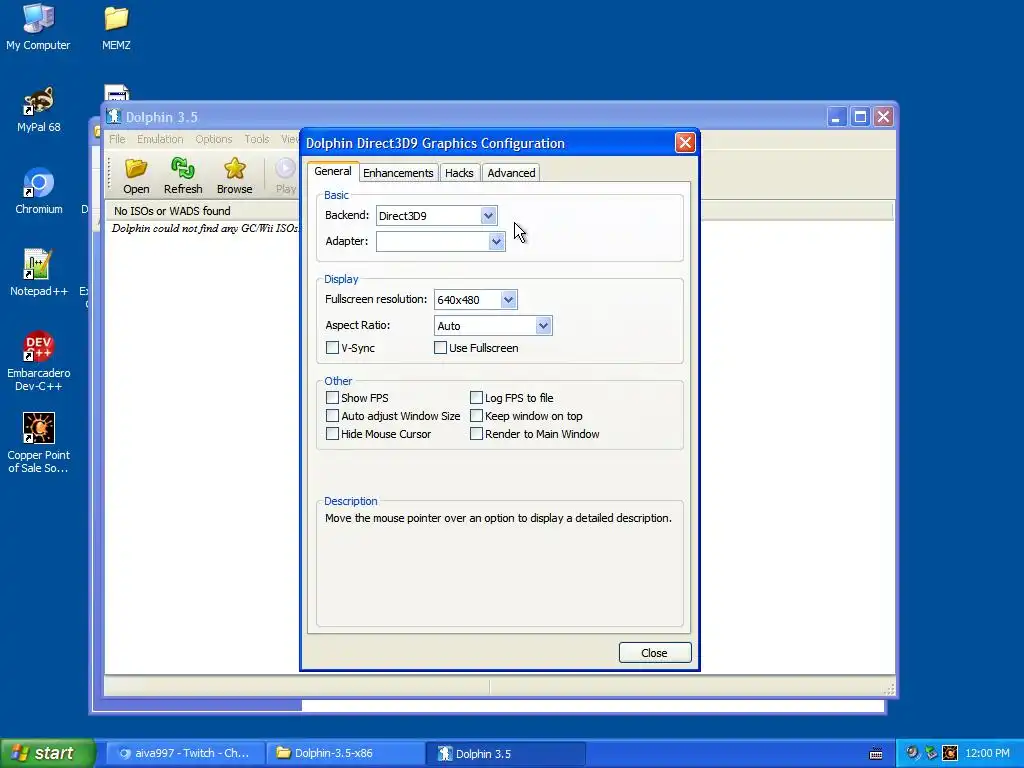Click the network tray icon
The height and width of the screenshot is (768, 1024).
931,753
